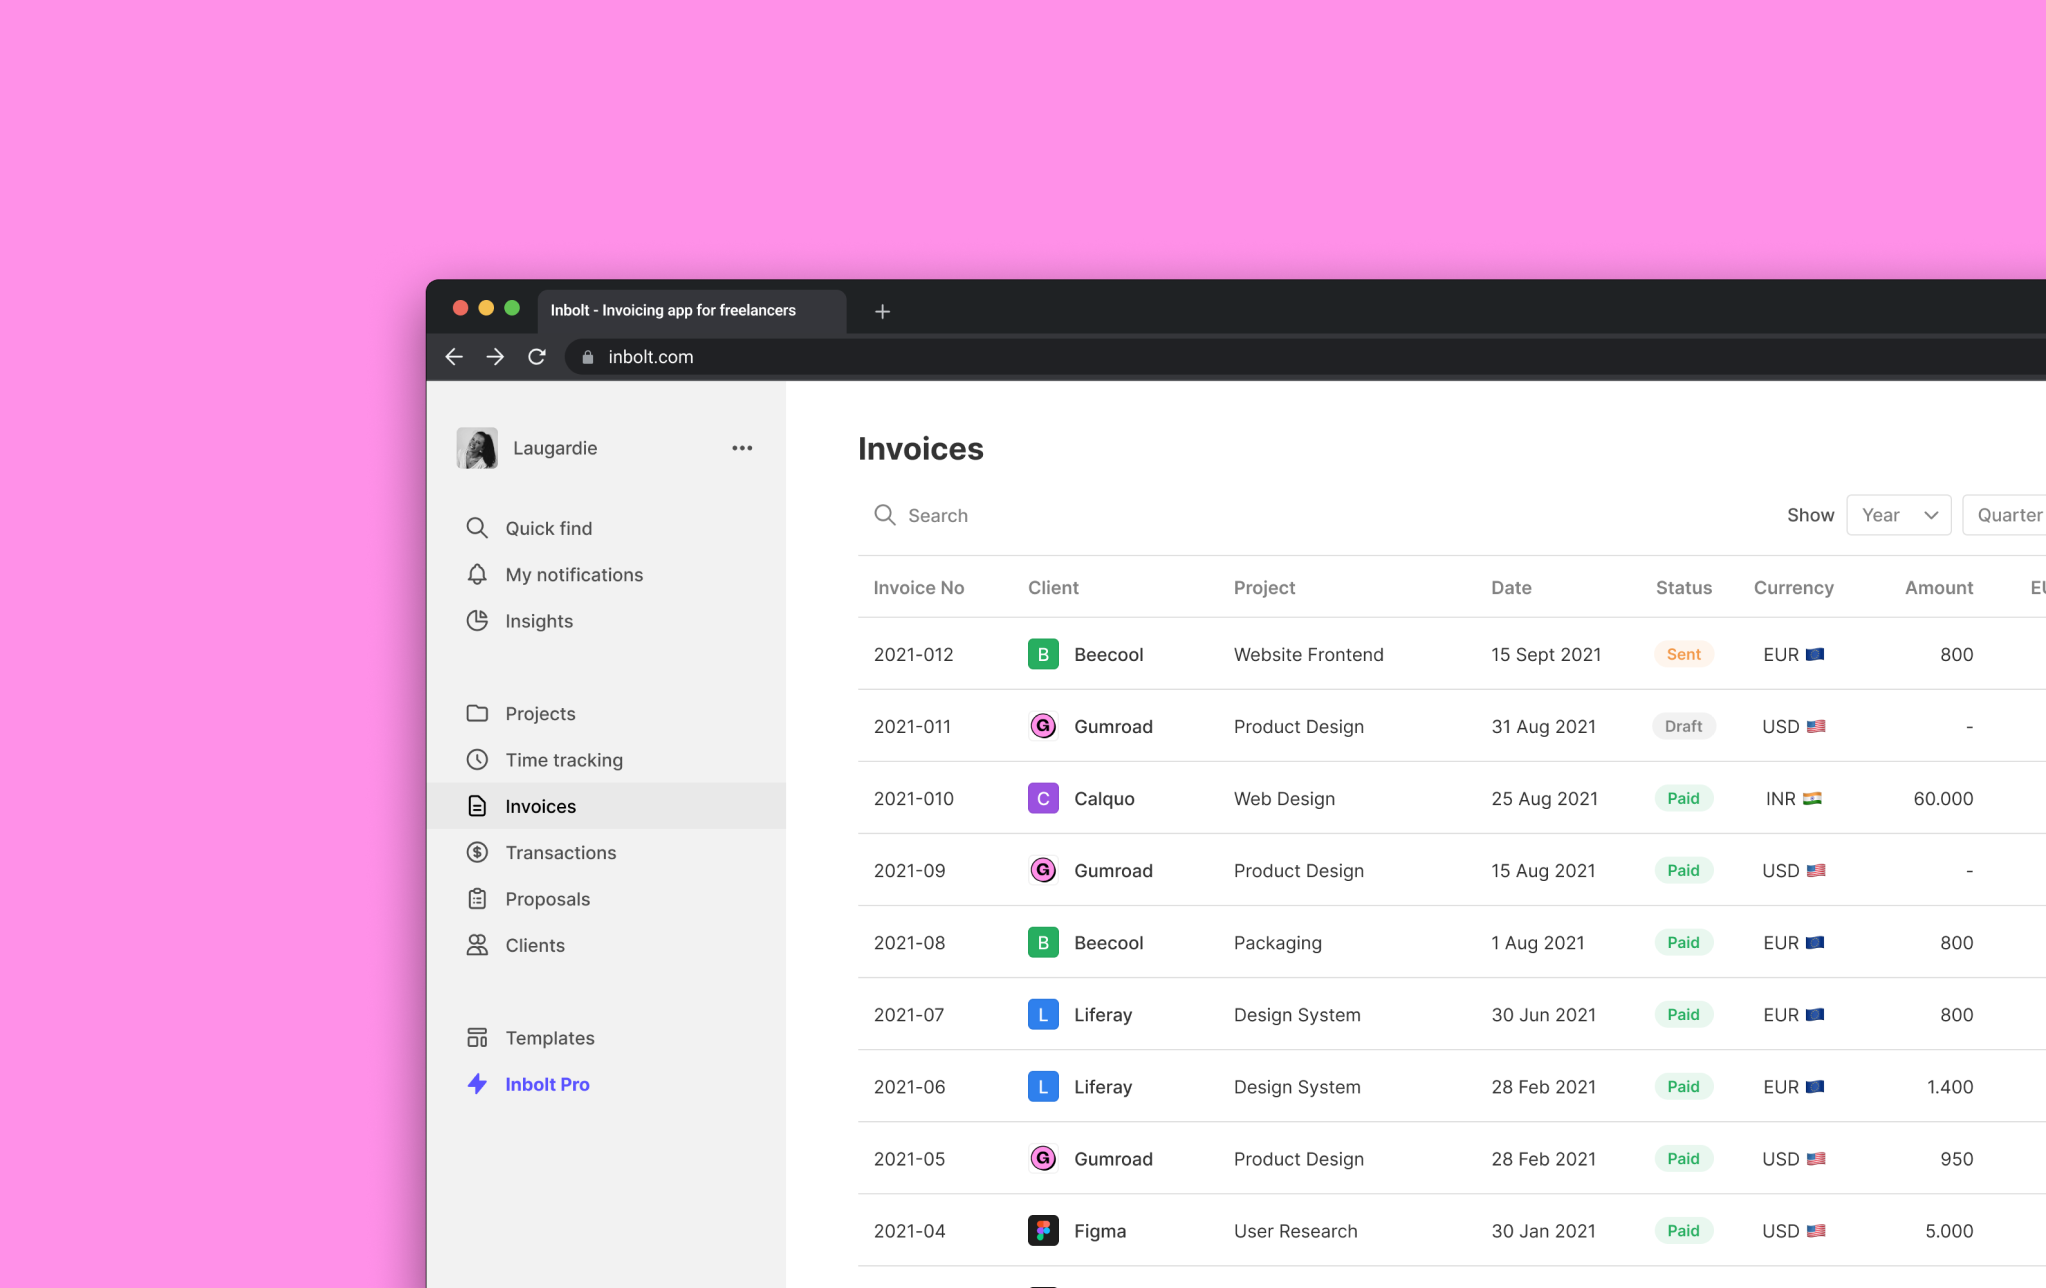Screen dimensions: 2046x1288
Task: Reload the page with the refresh icon
Action: (x=537, y=357)
